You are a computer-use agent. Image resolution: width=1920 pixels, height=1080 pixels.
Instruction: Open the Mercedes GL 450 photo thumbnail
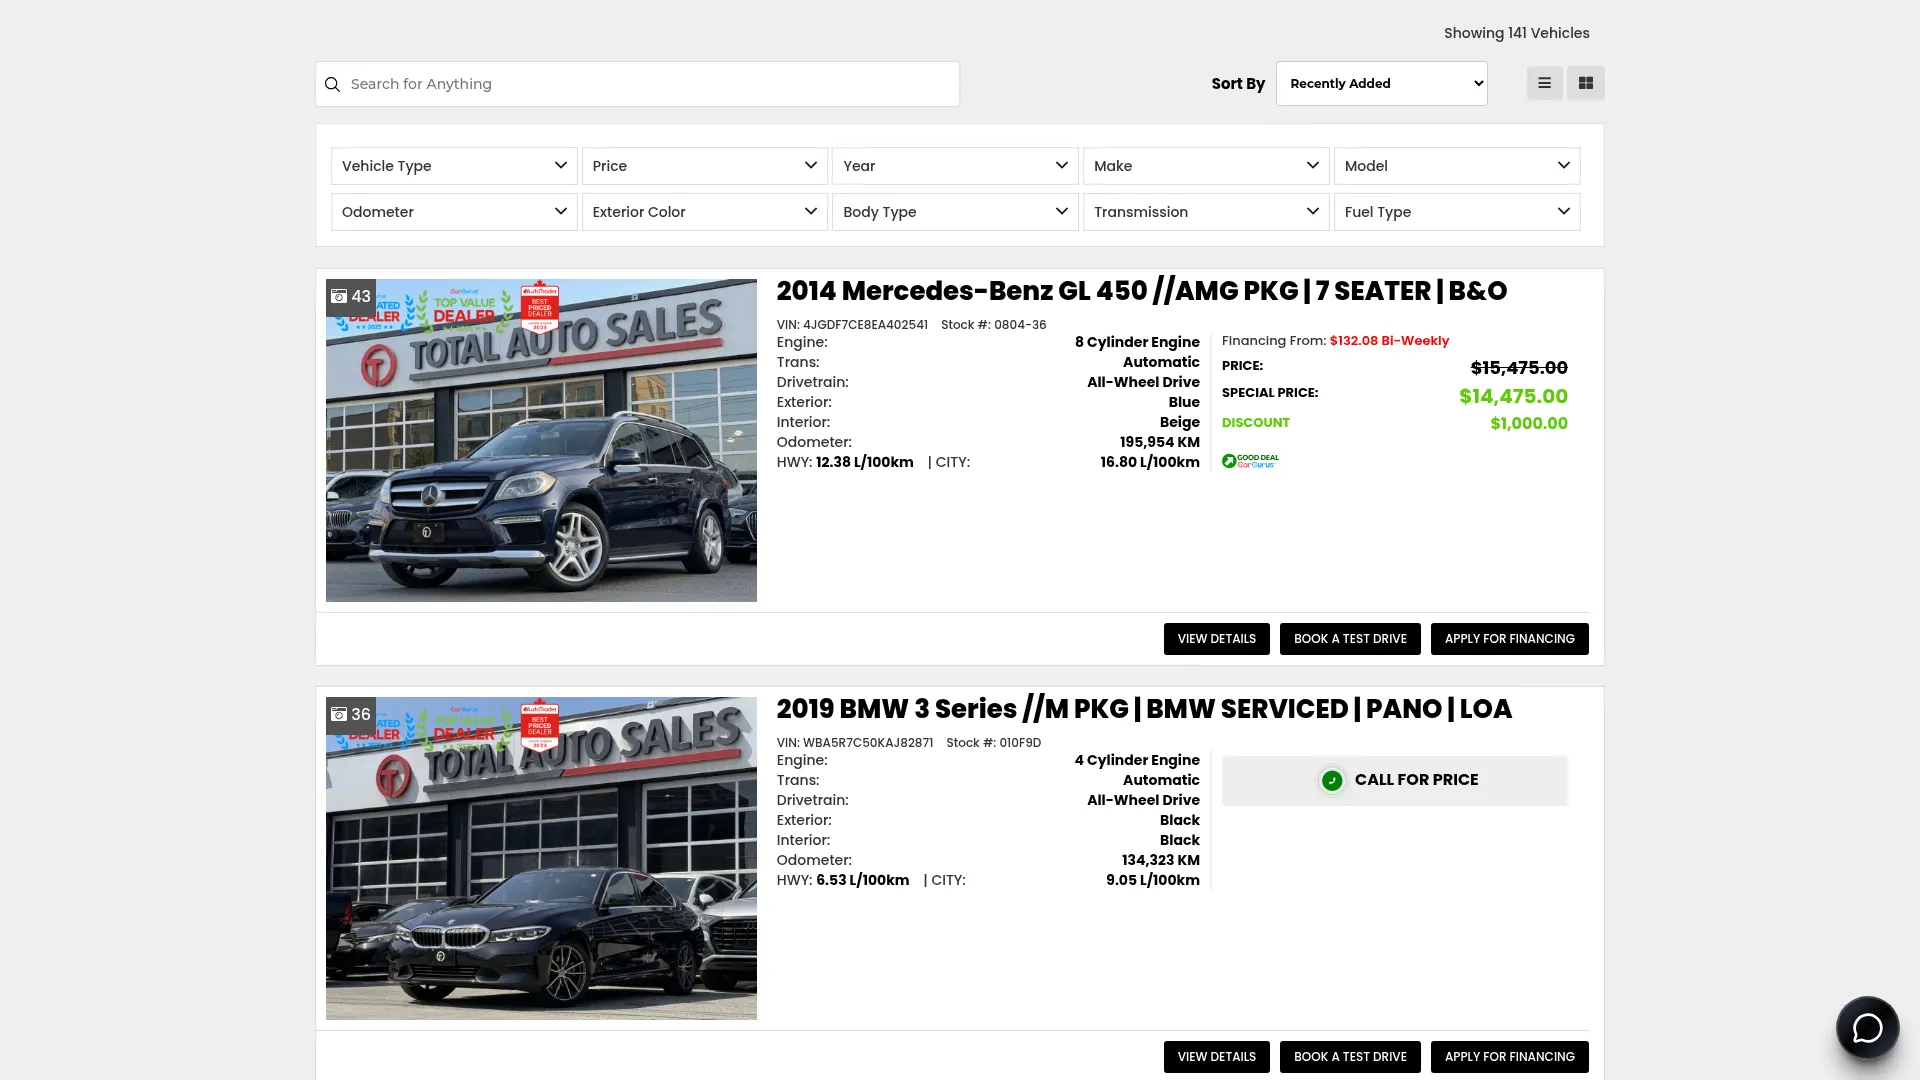click(x=541, y=440)
